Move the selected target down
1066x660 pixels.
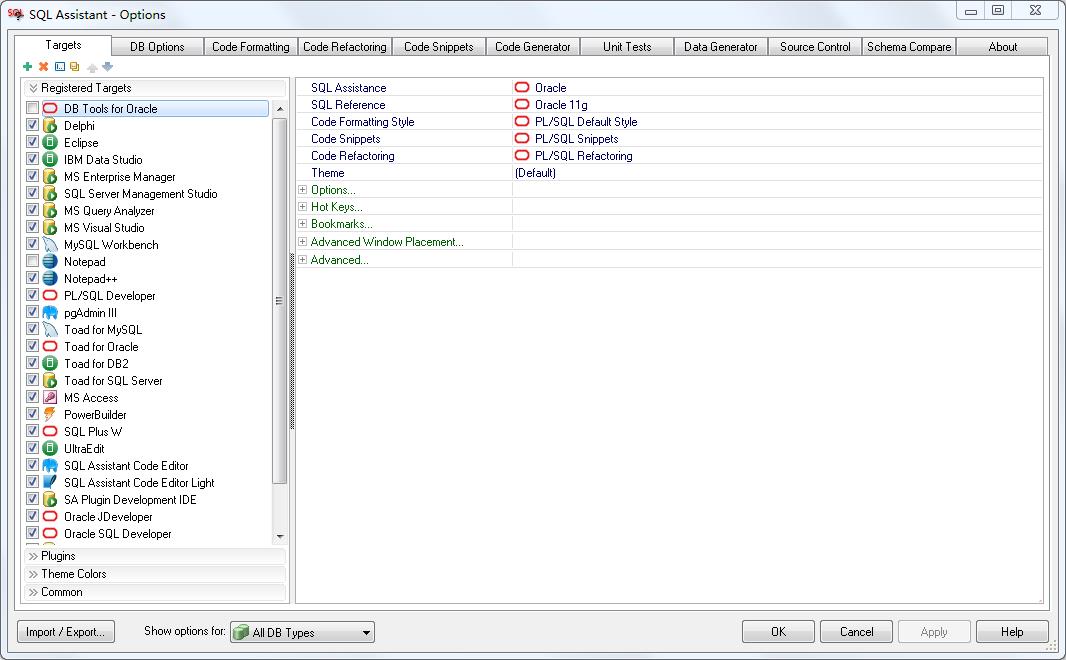(x=107, y=66)
